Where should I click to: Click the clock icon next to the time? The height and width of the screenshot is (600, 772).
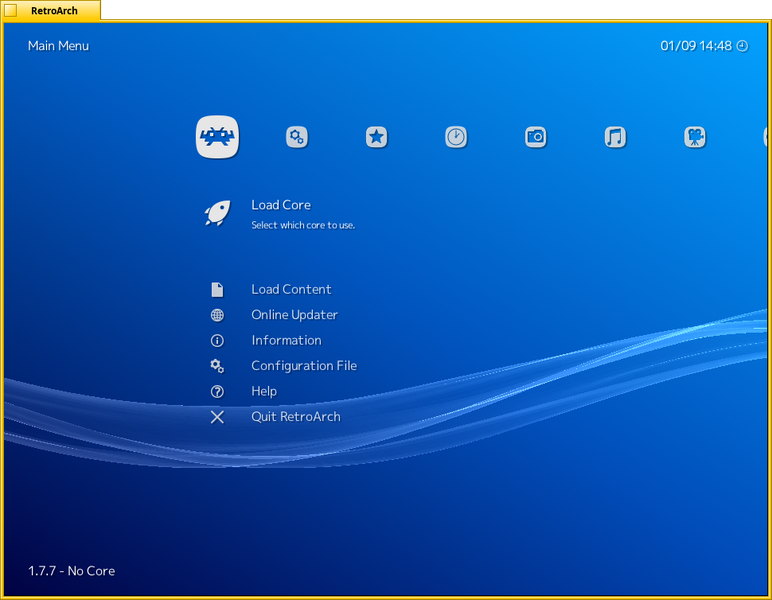click(742, 46)
